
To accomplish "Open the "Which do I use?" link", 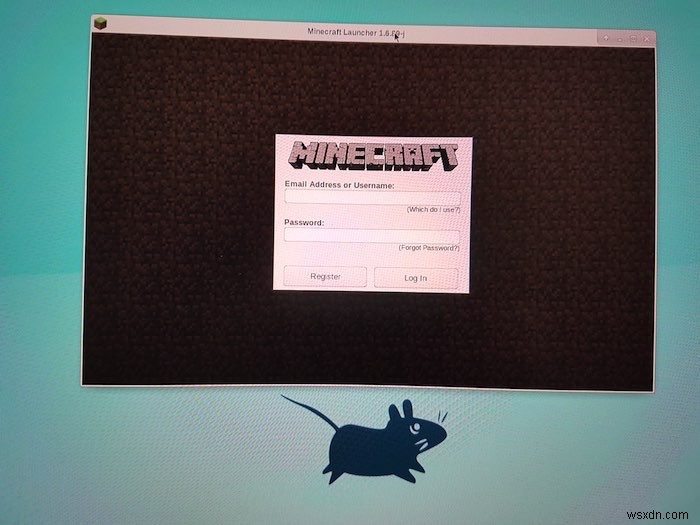I will click(x=433, y=209).
